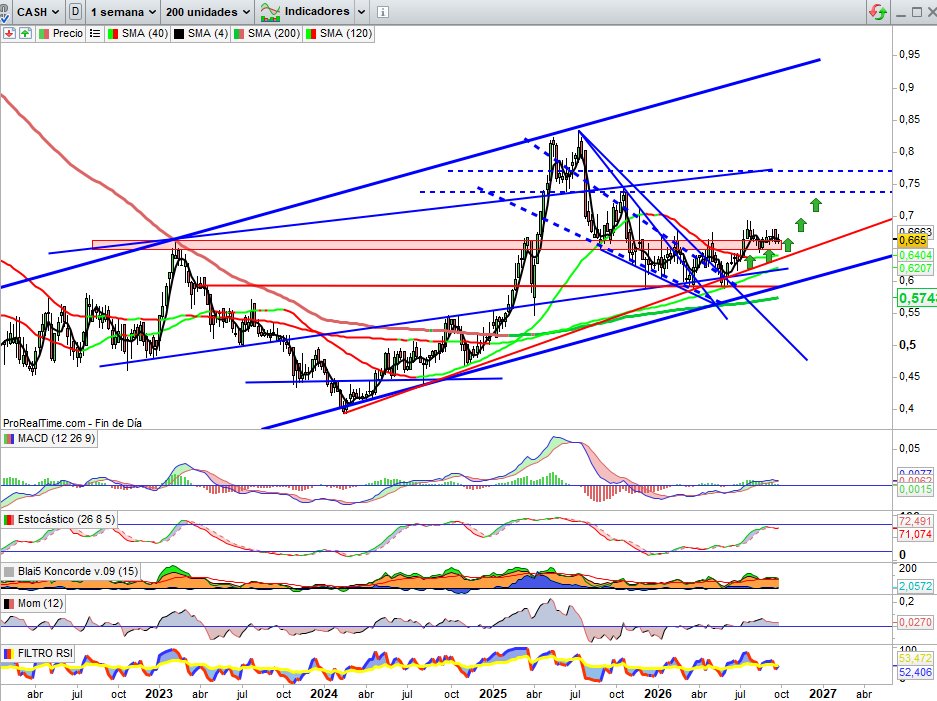Click the RSI filter value 52,406

pyautogui.click(x=915, y=672)
